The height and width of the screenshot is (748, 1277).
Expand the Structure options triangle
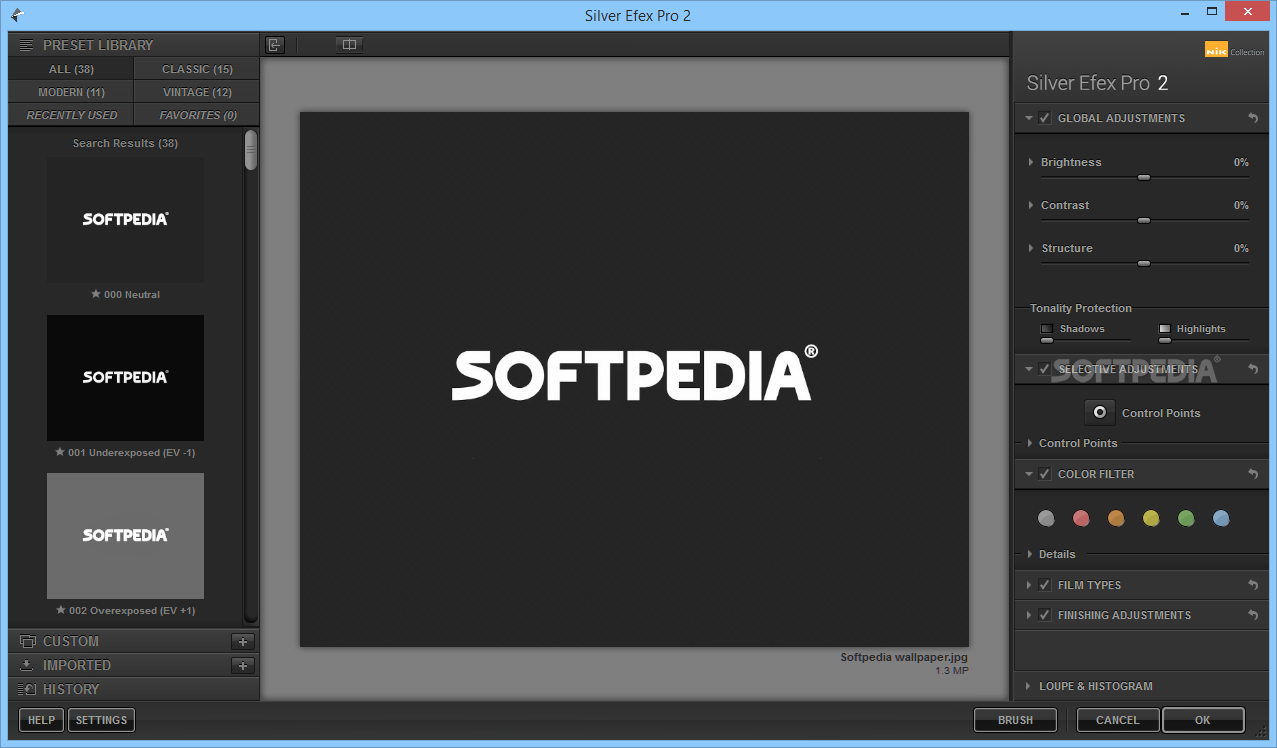tap(1031, 248)
